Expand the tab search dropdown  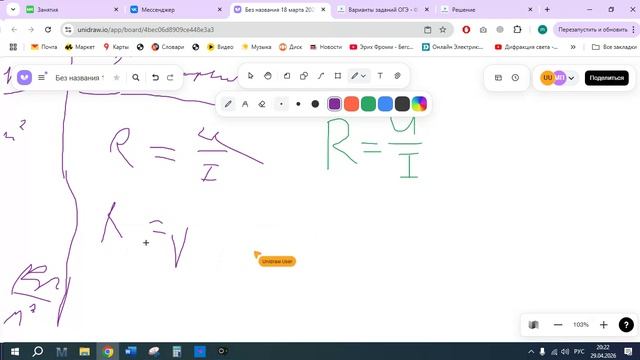click(13, 9)
